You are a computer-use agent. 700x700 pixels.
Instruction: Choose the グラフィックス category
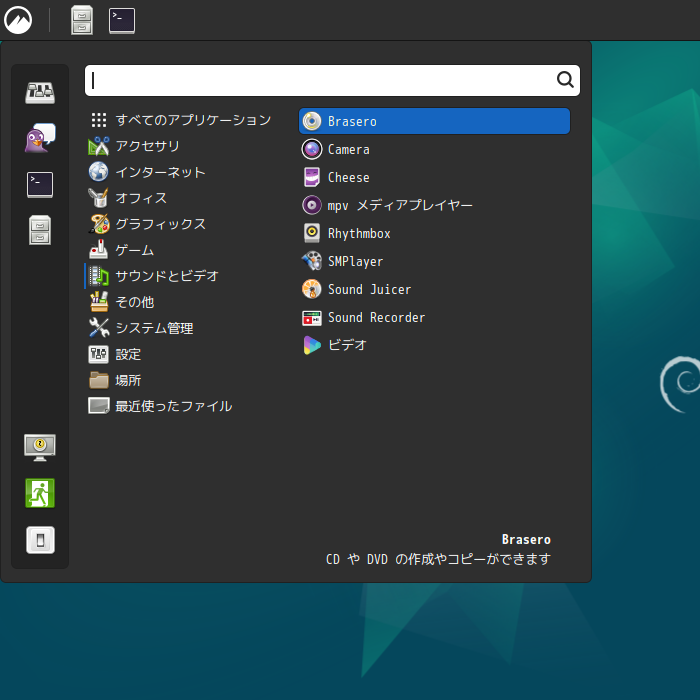click(x=160, y=224)
